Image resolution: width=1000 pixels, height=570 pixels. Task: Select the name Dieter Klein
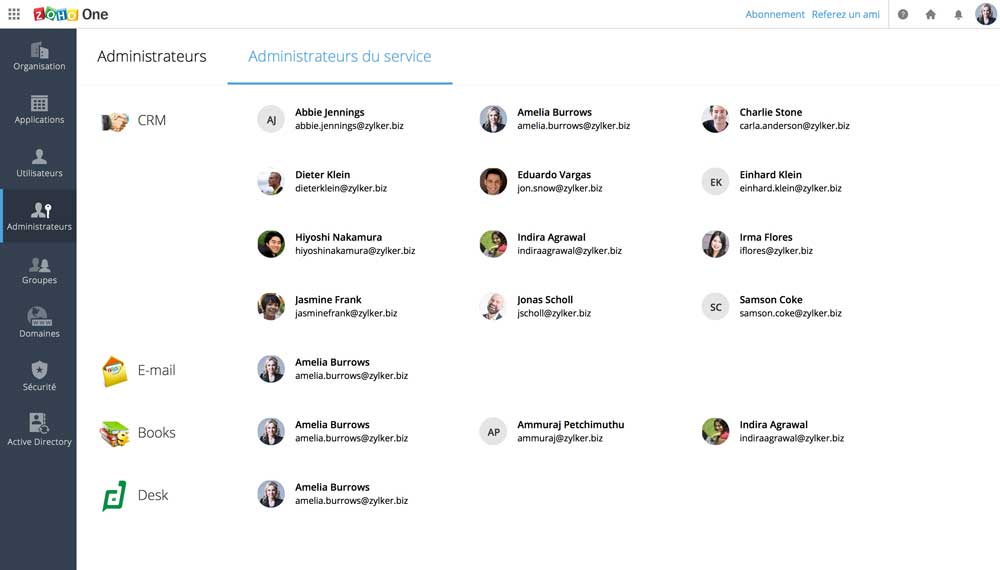click(x=322, y=175)
